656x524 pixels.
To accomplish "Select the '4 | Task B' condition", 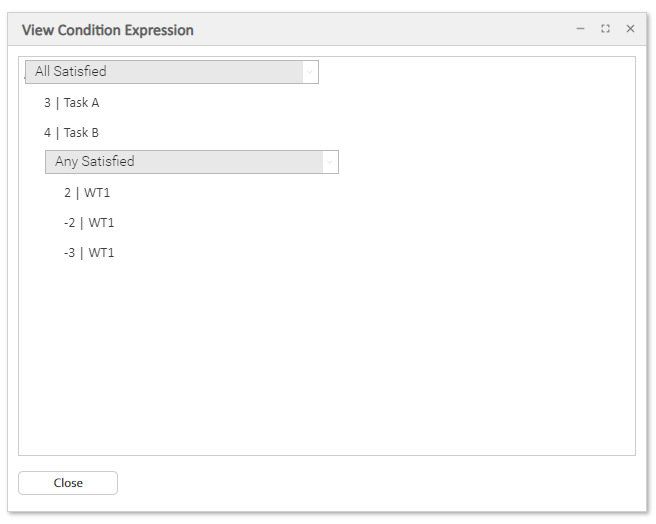I will 72,133.
